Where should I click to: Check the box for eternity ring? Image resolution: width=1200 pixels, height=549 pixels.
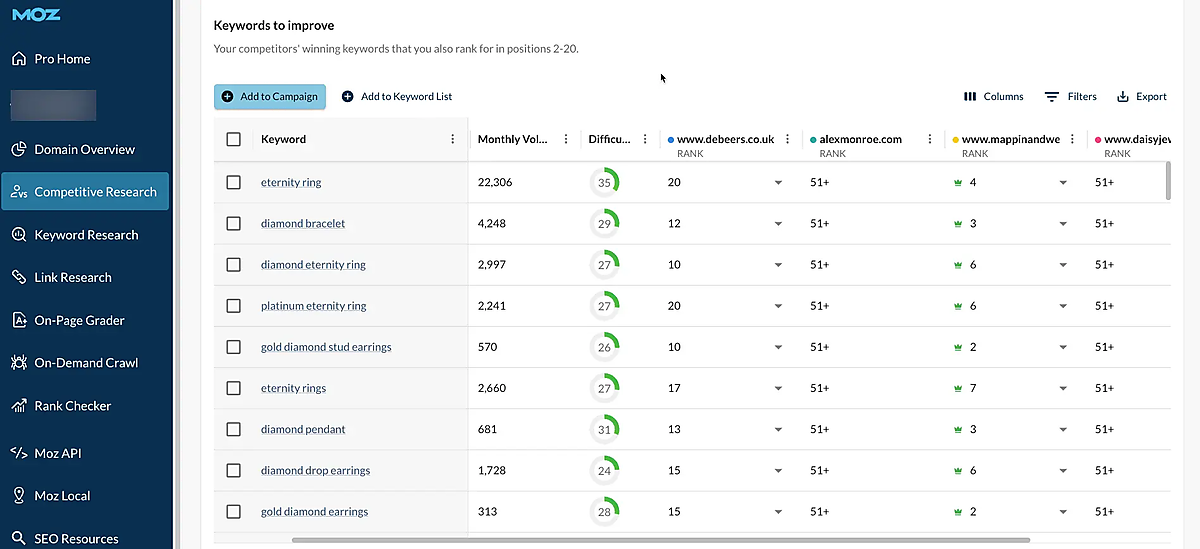[234, 183]
